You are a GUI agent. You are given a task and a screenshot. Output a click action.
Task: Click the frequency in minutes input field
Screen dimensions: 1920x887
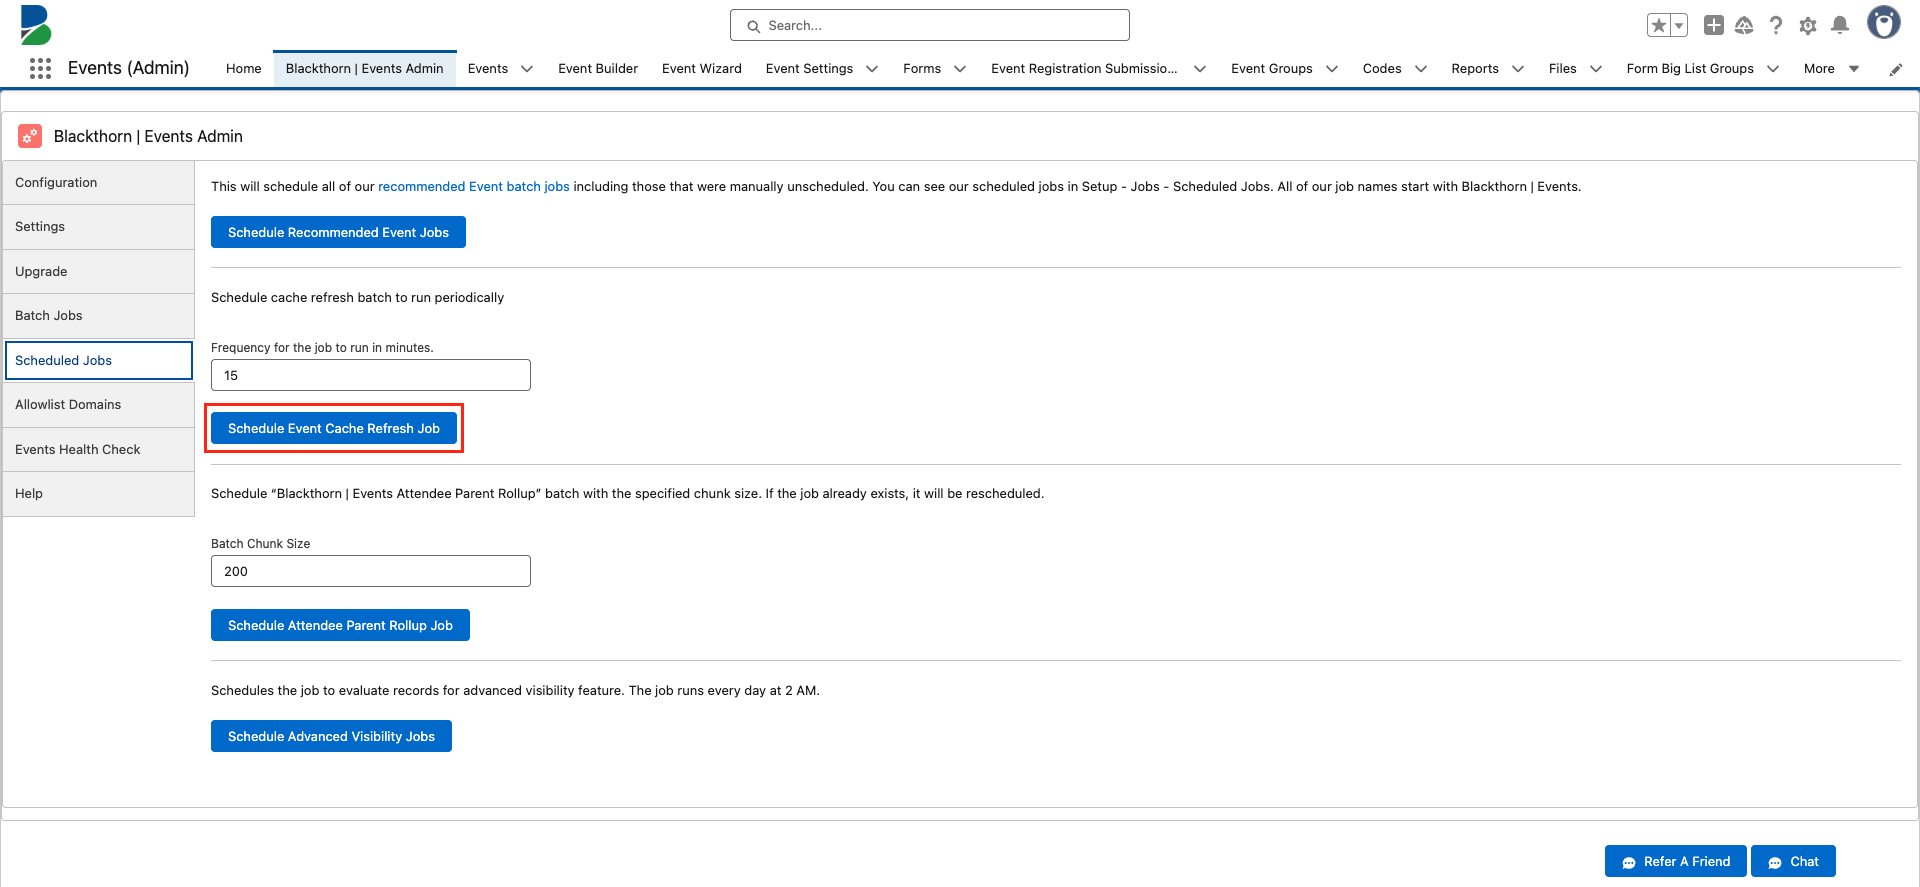point(371,375)
